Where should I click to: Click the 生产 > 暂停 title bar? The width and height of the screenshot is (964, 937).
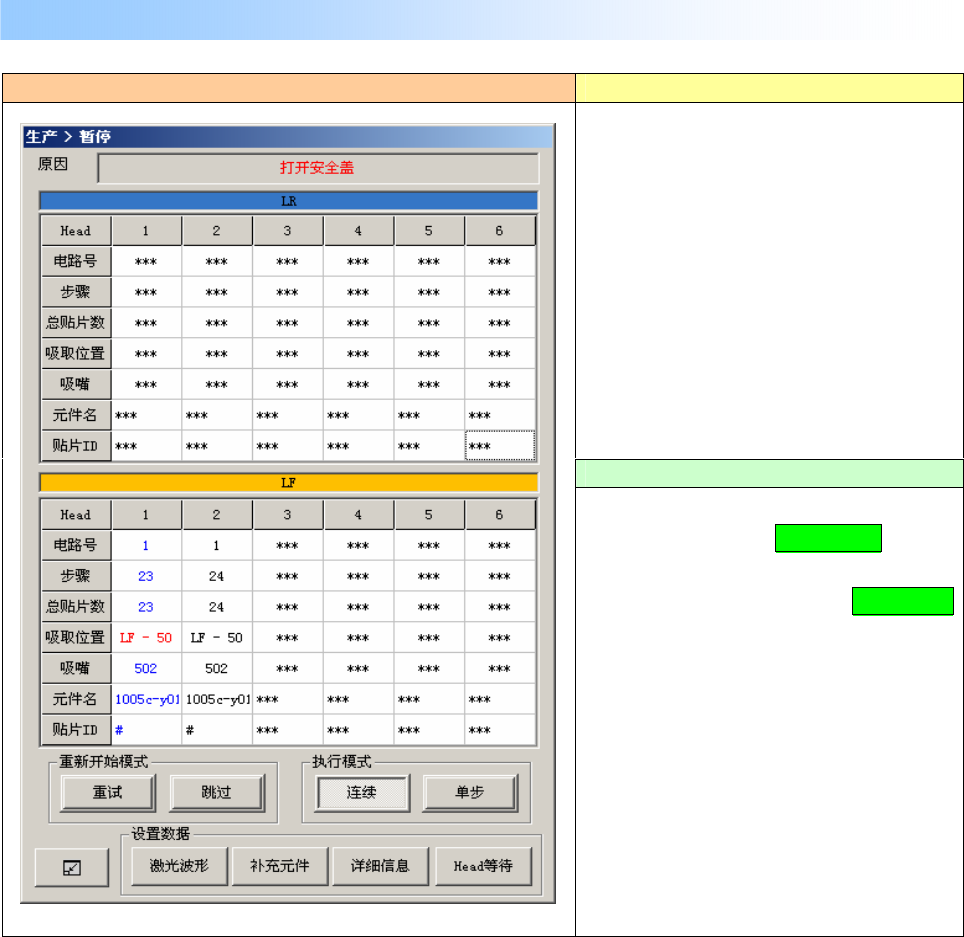(288, 136)
